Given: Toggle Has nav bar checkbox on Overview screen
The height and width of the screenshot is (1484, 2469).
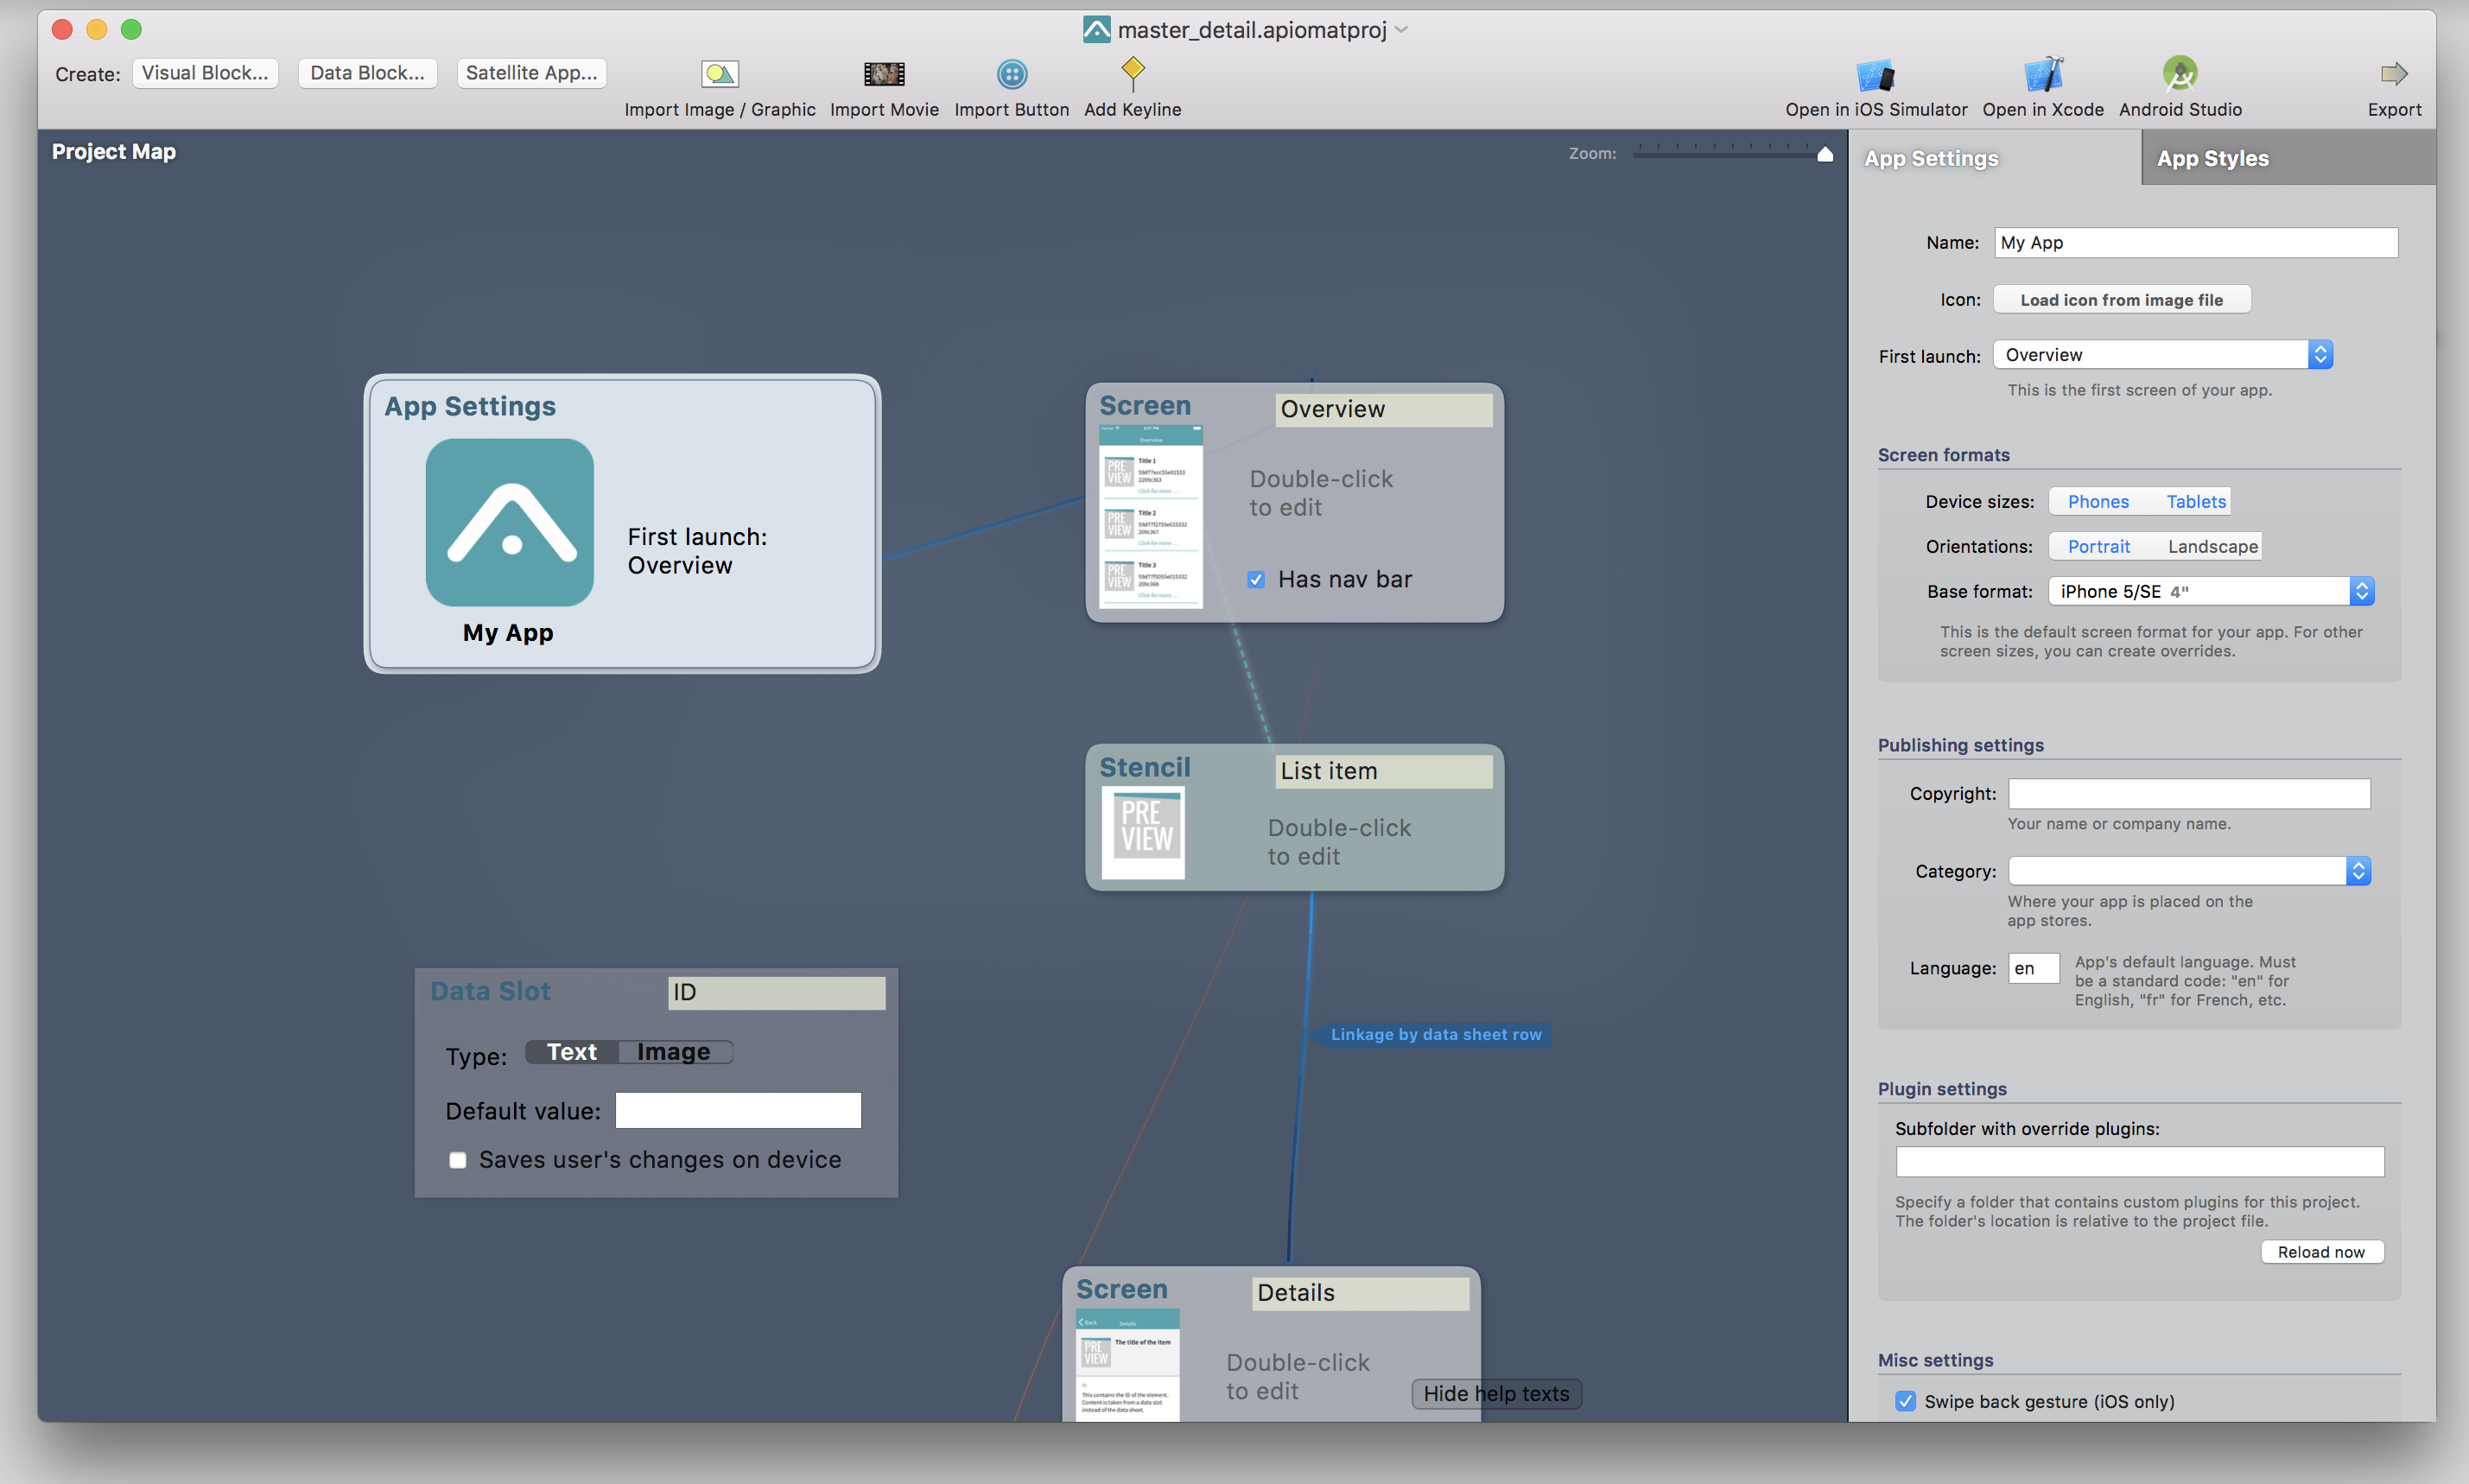Looking at the screenshot, I should coord(1254,578).
